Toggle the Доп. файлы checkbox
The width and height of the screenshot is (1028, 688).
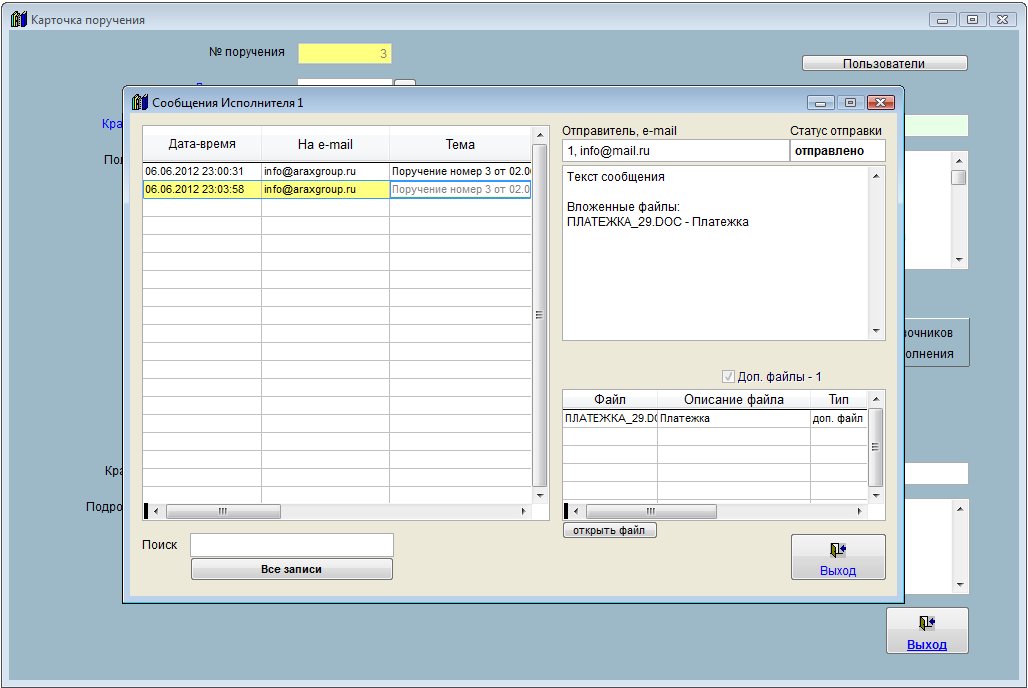(x=728, y=377)
